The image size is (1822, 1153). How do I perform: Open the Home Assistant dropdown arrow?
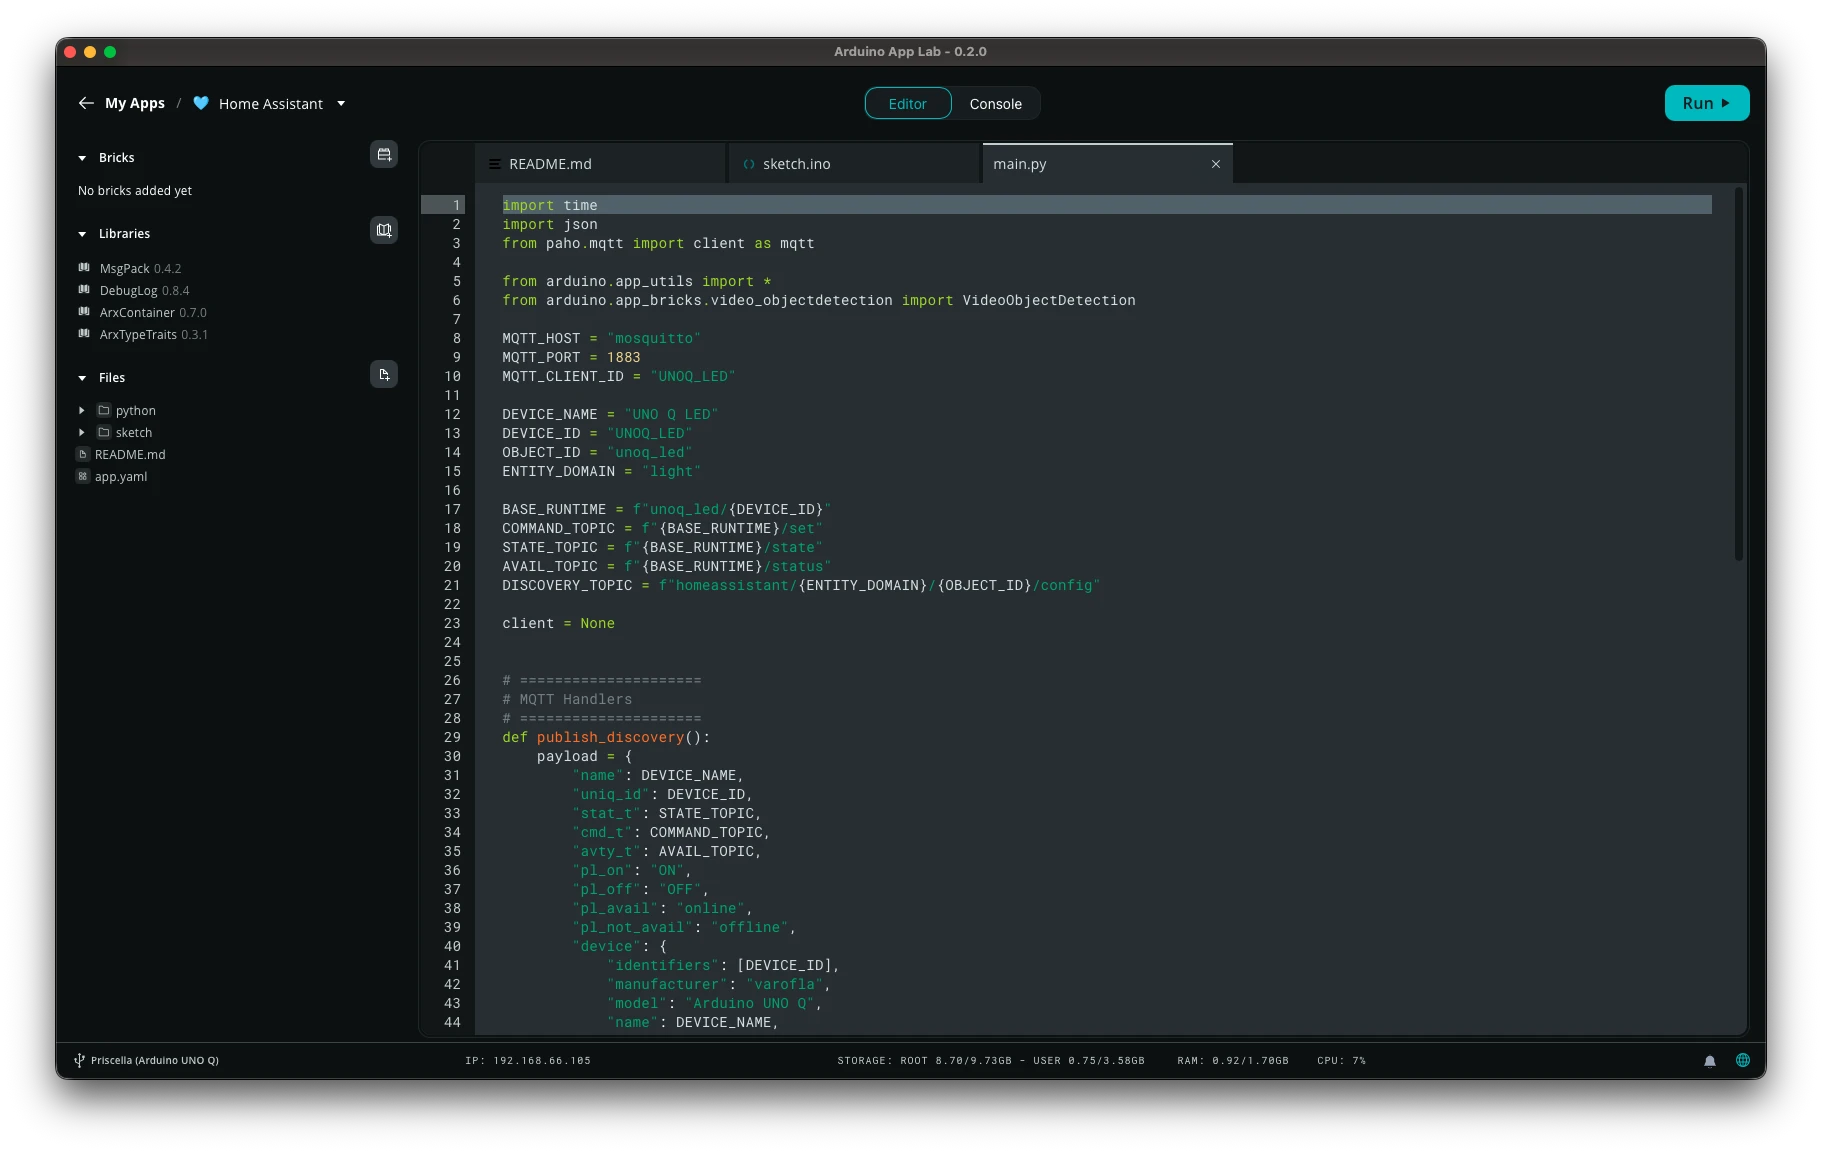tap(341, 104)
